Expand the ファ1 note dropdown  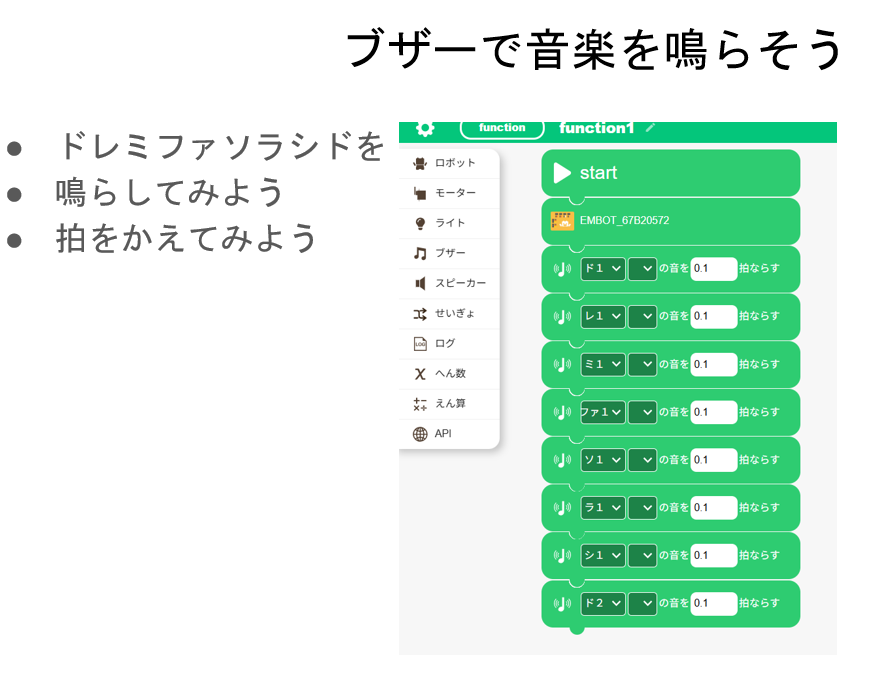(x=602, y=412)
